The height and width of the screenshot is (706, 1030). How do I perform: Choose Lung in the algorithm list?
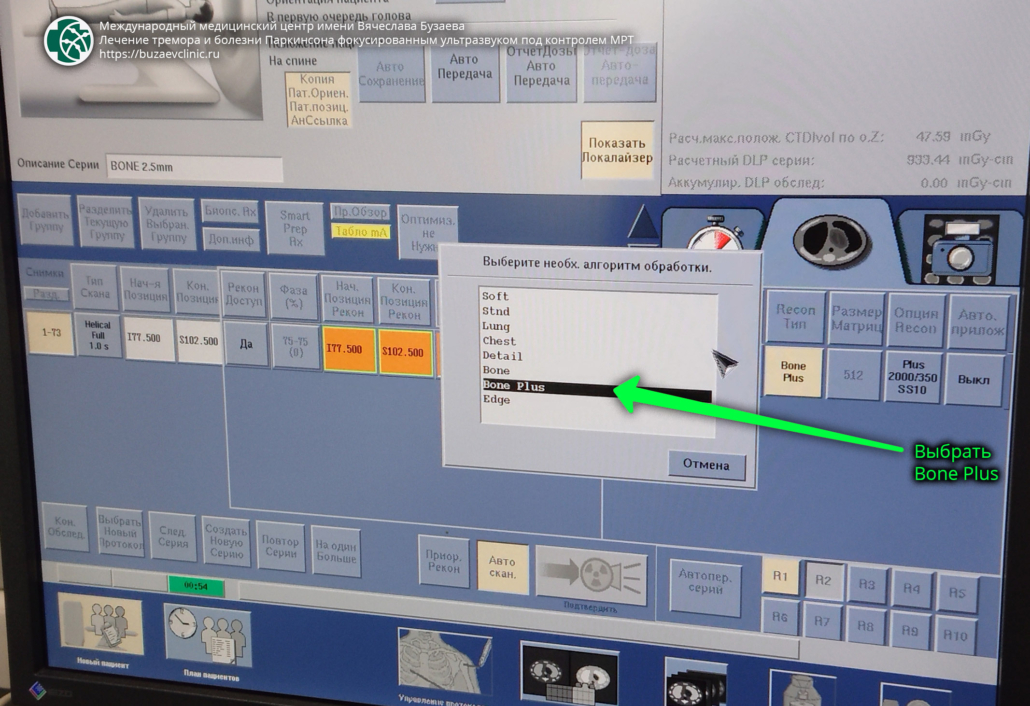(x=496, y=326)
